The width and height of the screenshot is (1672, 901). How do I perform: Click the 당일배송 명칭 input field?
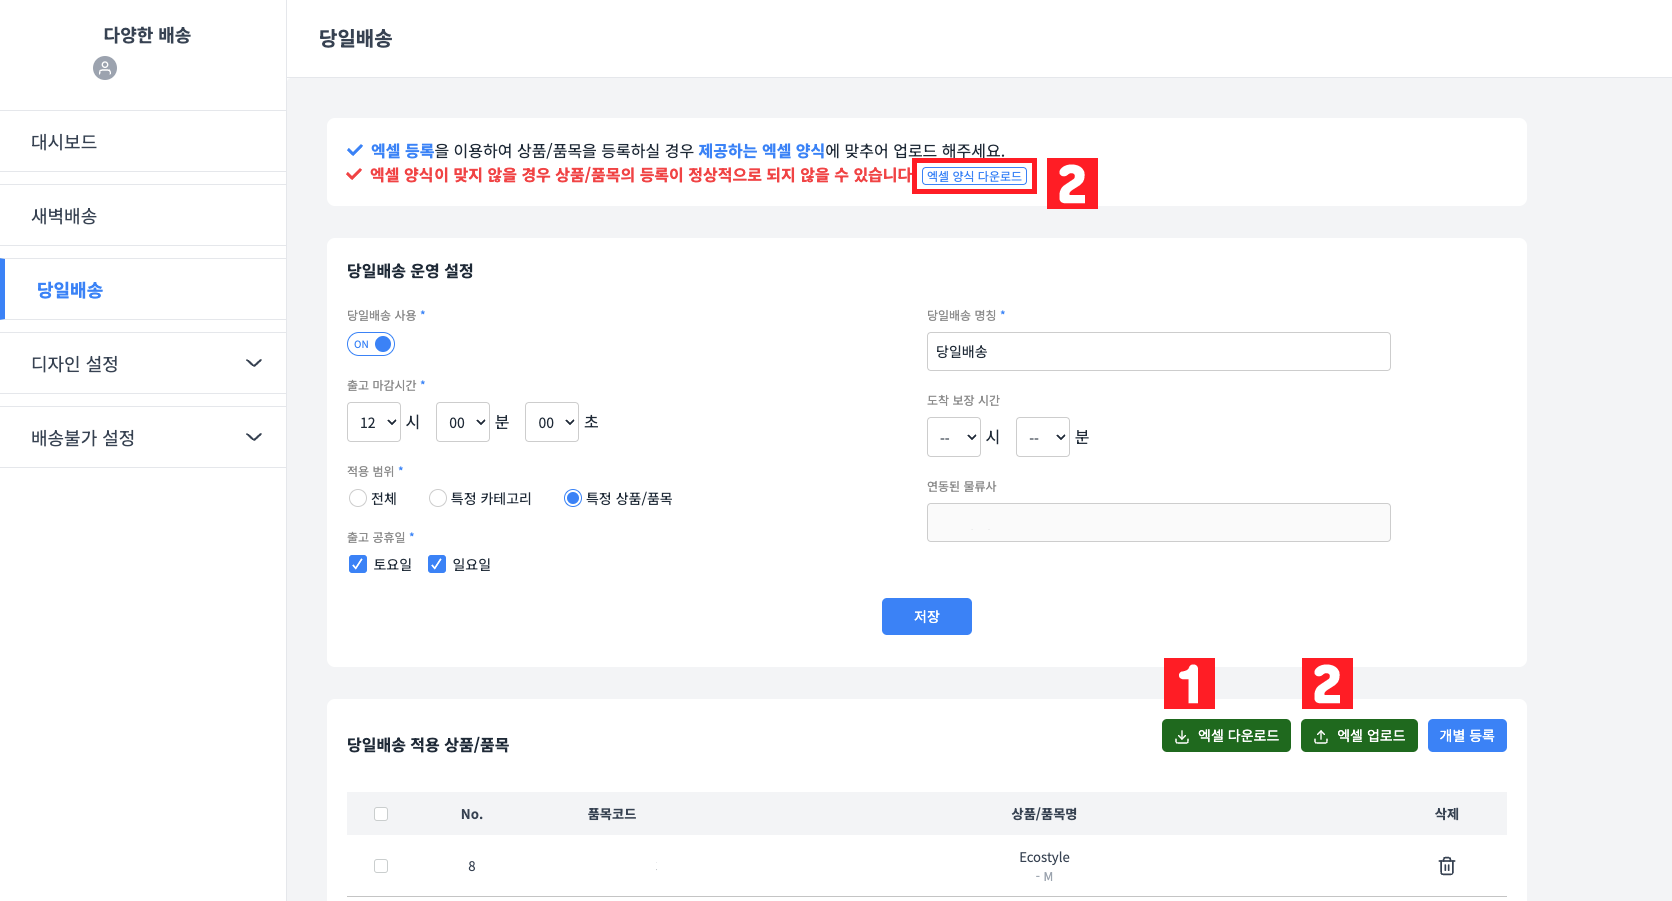(x=1158, y=351)
